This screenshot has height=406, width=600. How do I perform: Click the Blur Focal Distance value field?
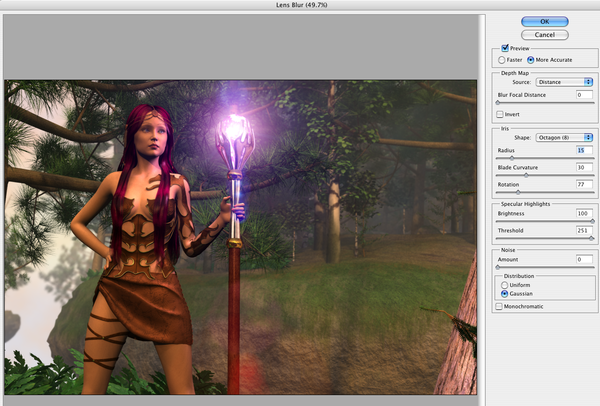point(584,95)
